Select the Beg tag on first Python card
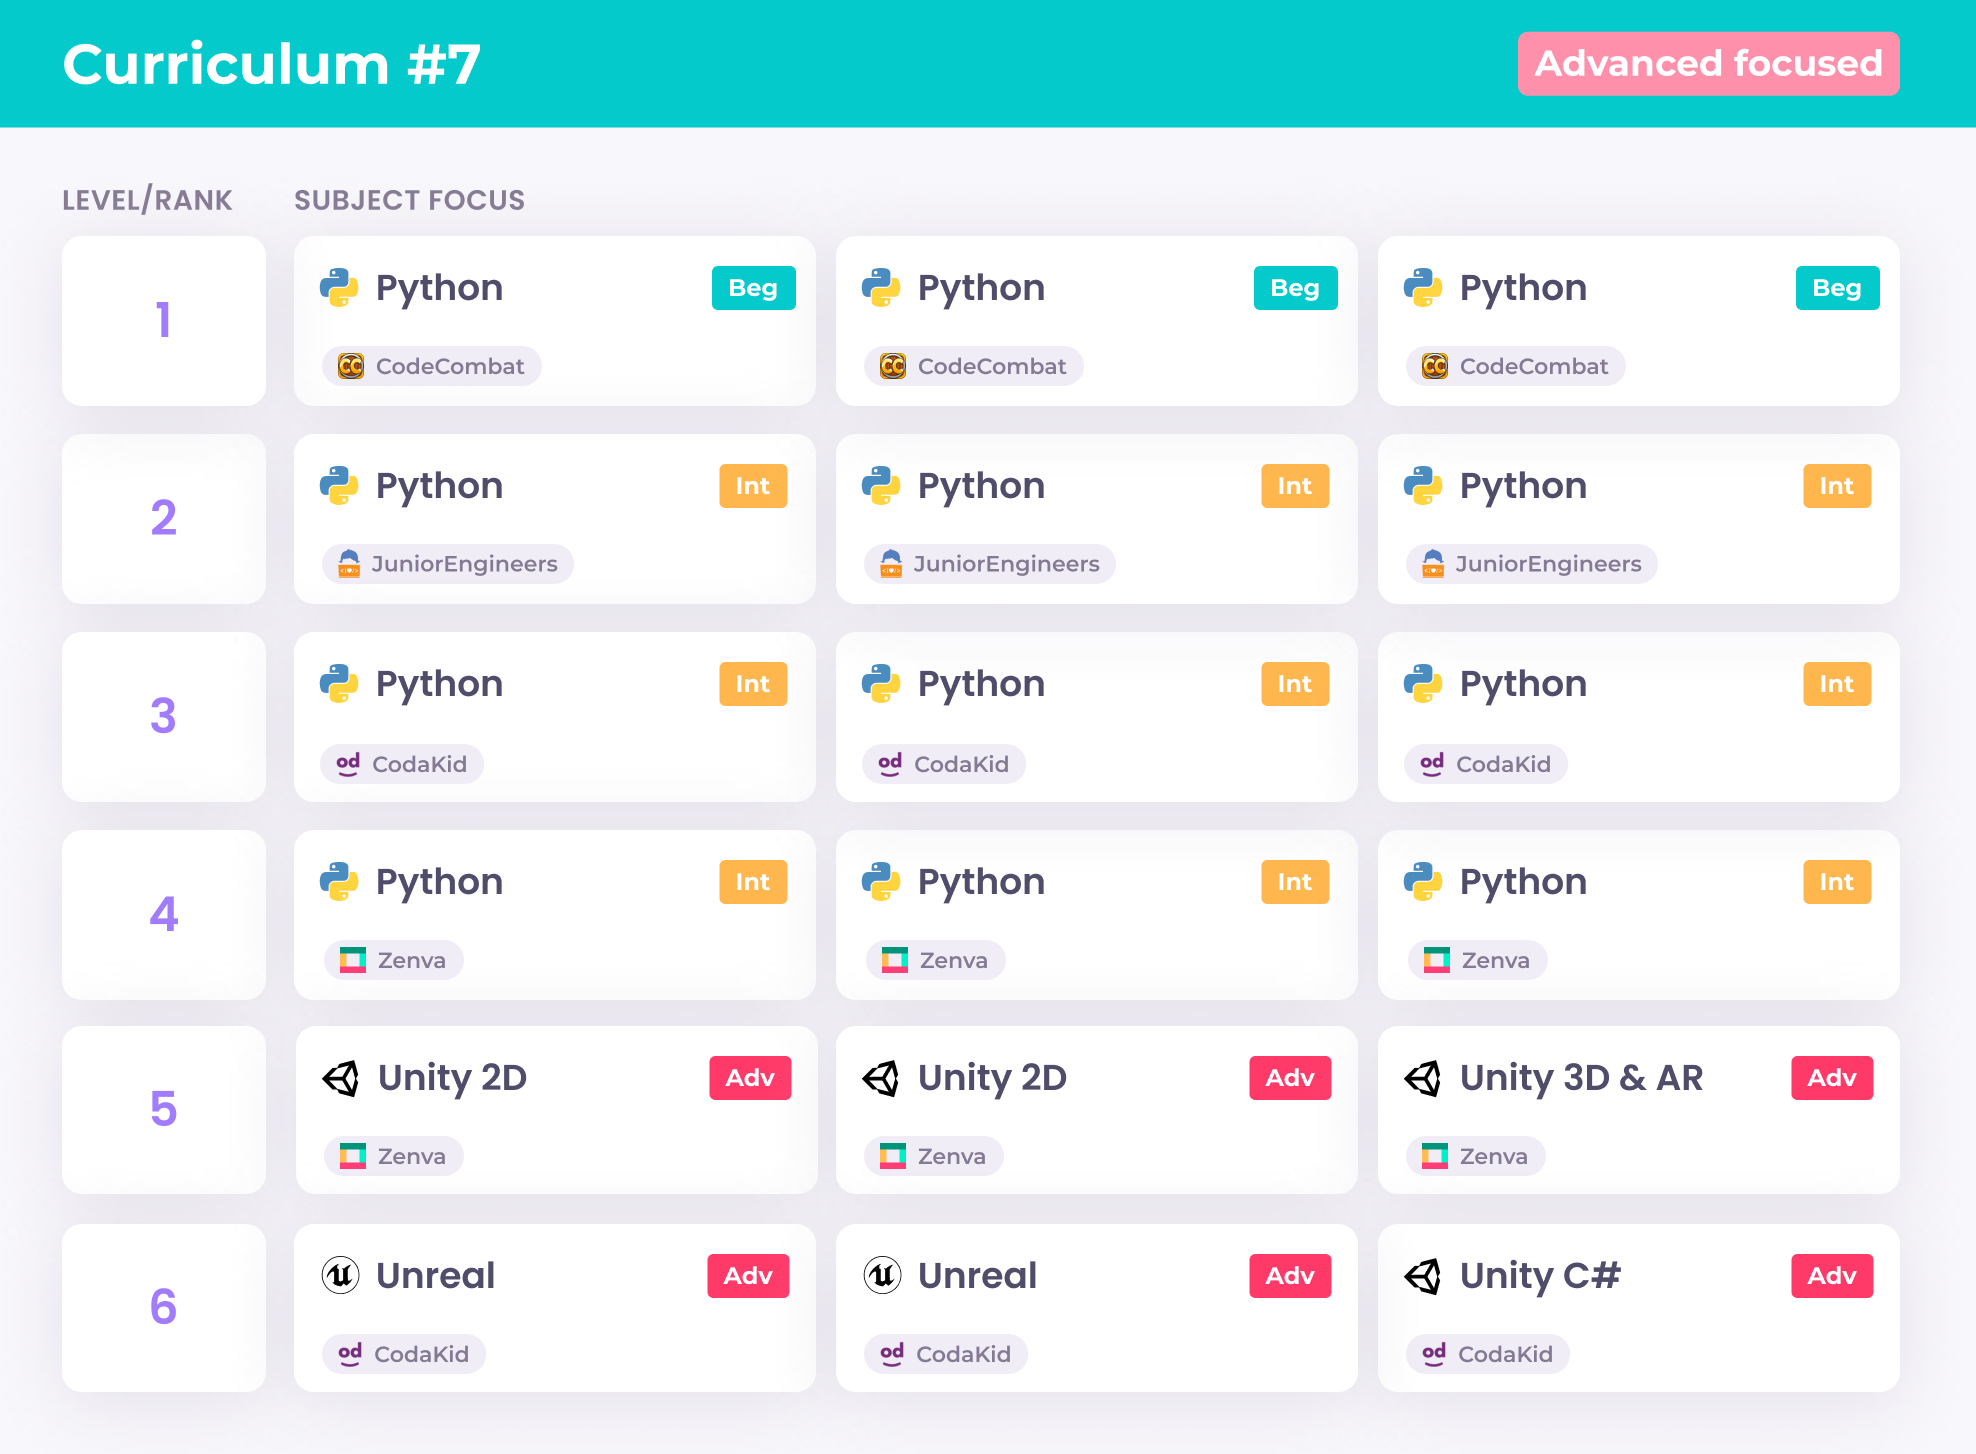Image resolution: width=1976 pixels, height=1454 pixels. 753,288
